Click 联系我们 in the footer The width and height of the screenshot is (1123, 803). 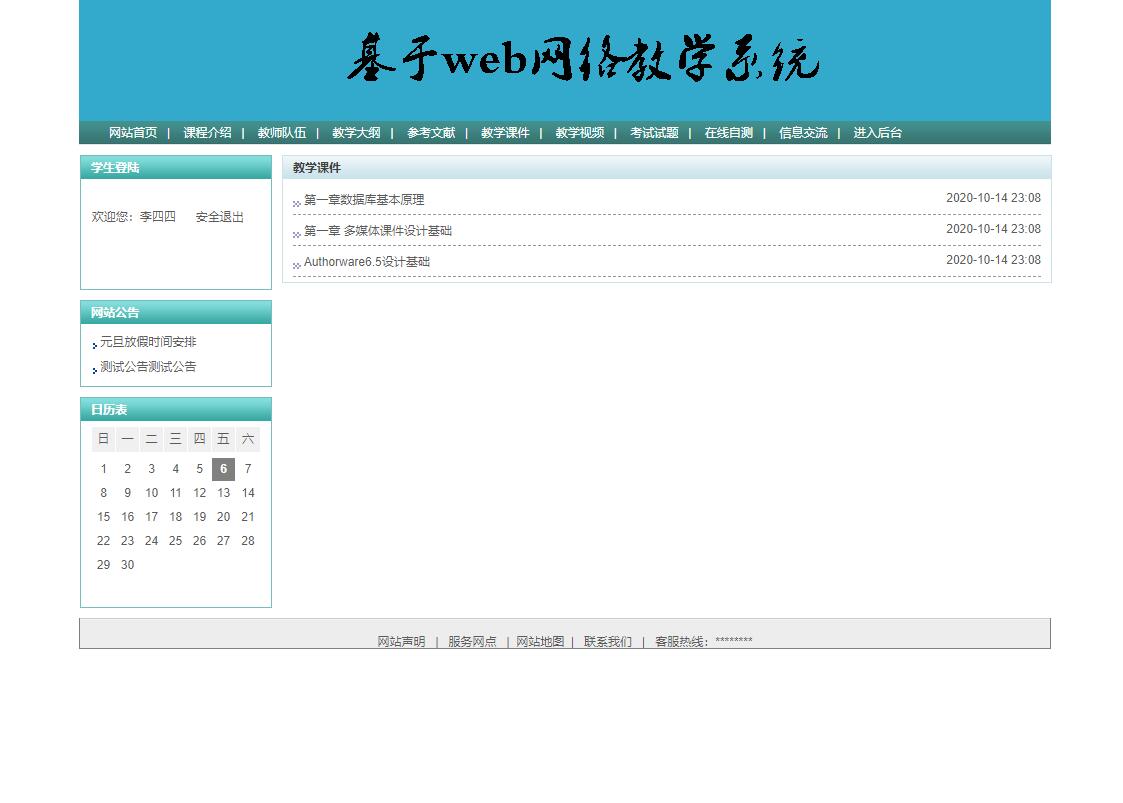pos(607,641)
